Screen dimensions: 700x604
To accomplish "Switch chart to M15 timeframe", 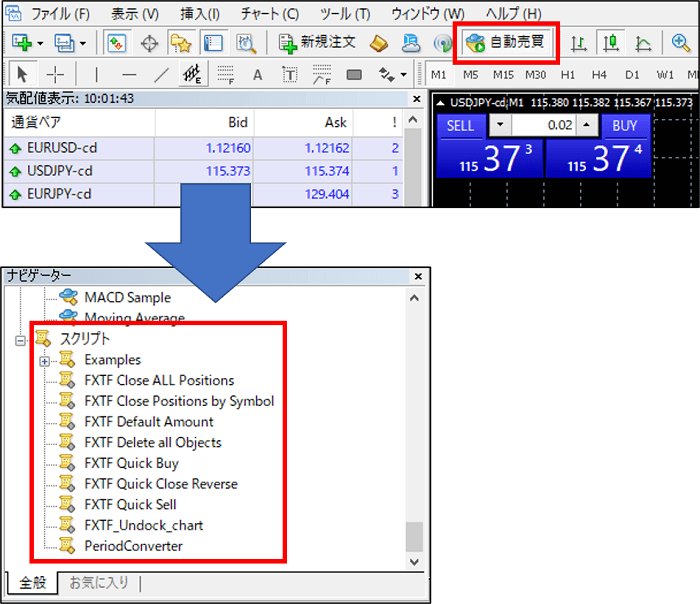I will click(x=503, y=75).
